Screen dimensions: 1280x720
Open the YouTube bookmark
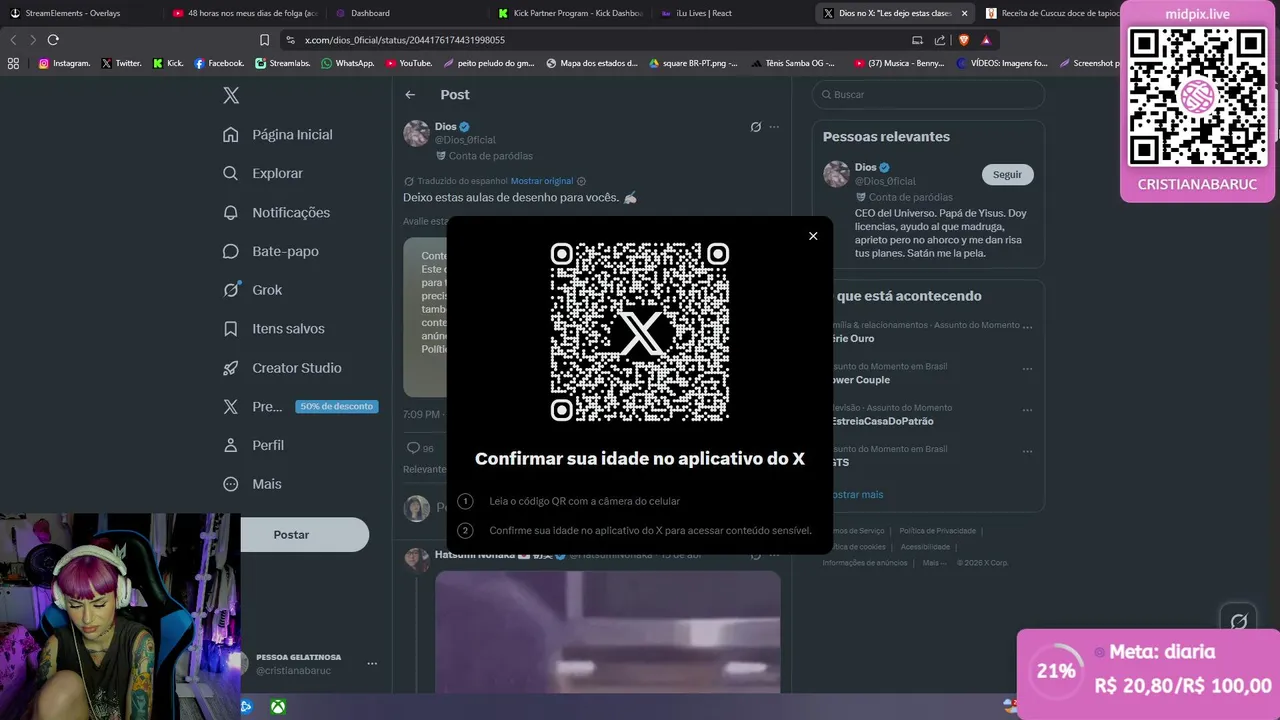pos(409,63)
